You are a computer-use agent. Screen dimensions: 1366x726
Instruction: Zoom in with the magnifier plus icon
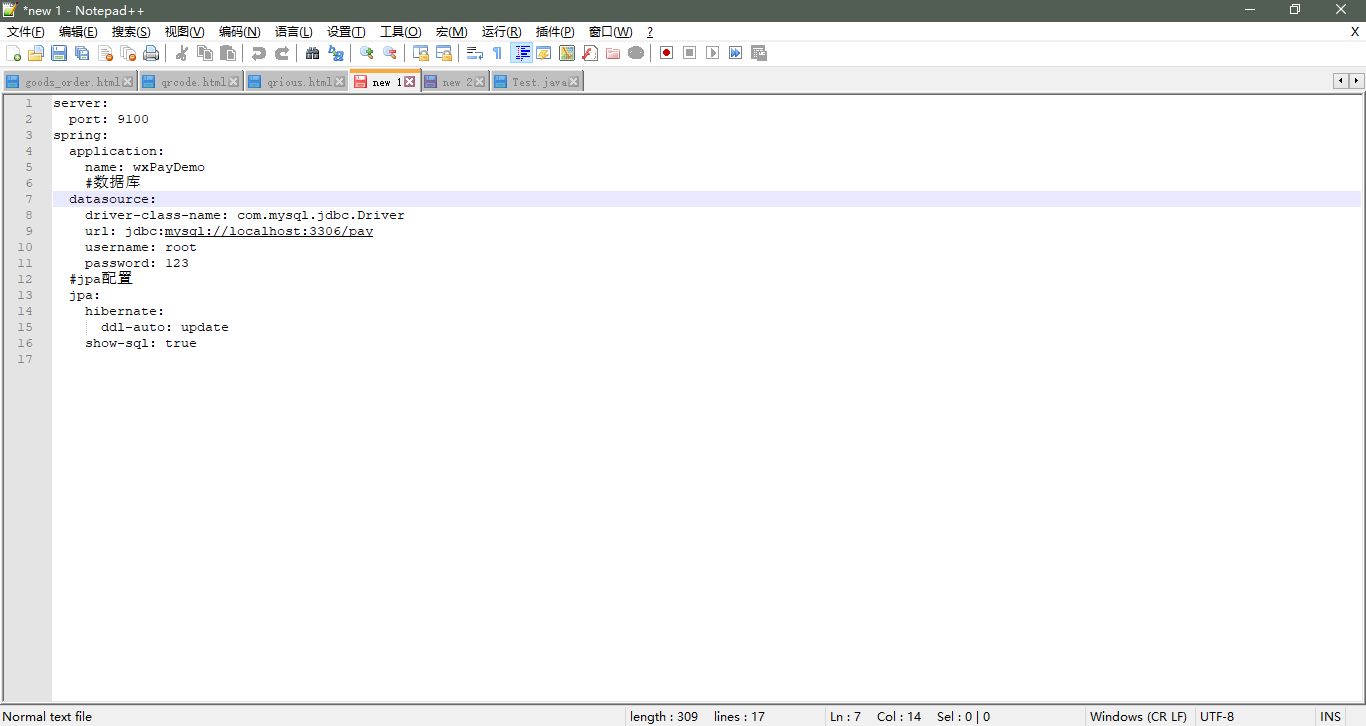click(367, 53)
